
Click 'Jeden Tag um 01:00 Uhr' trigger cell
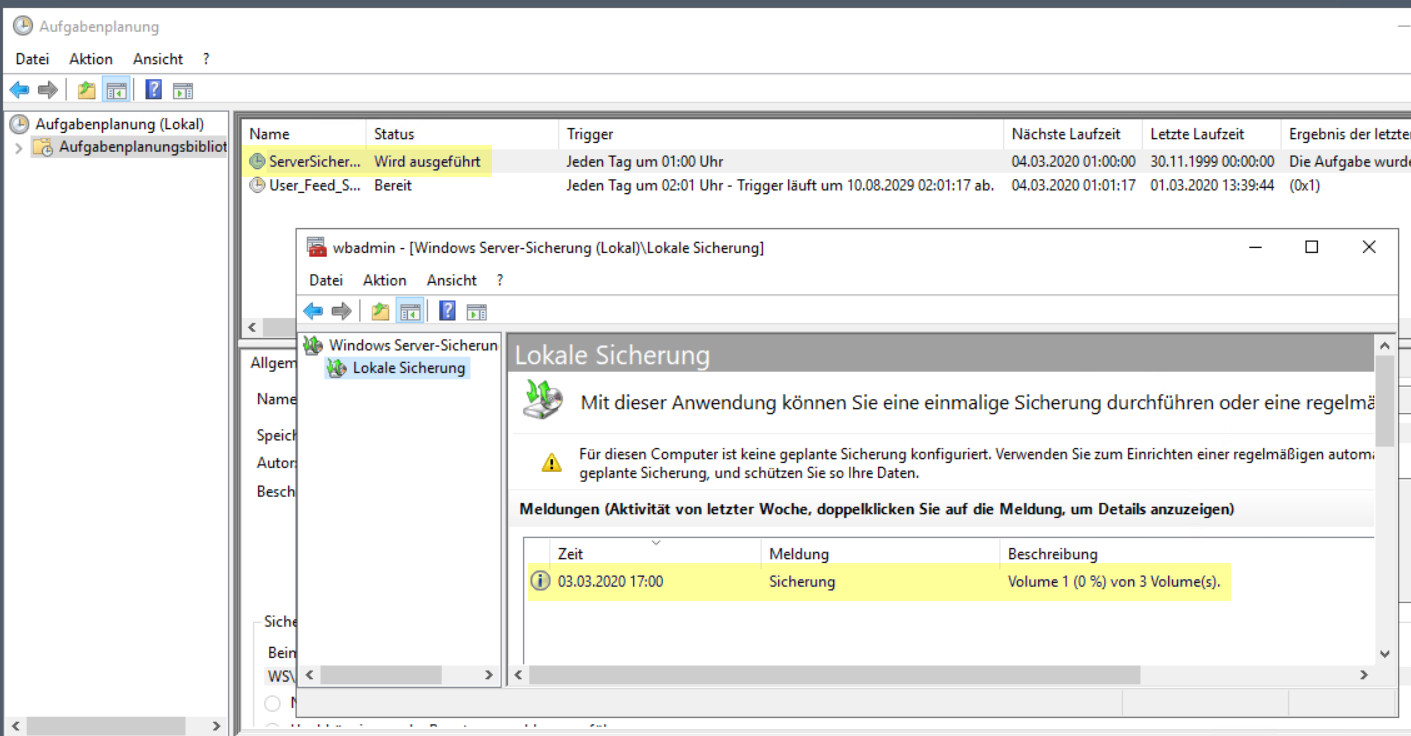pos(645,161)
